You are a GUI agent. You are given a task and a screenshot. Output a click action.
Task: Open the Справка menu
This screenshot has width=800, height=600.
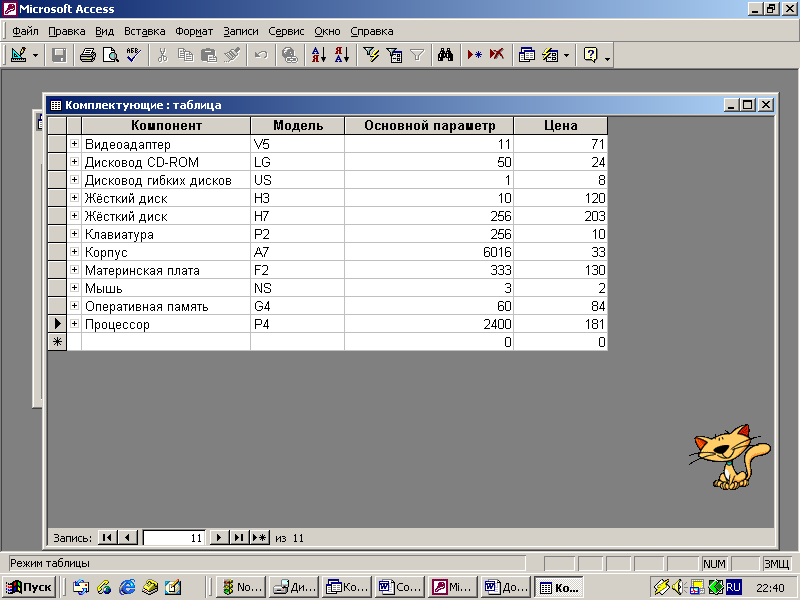coord(371,31)
